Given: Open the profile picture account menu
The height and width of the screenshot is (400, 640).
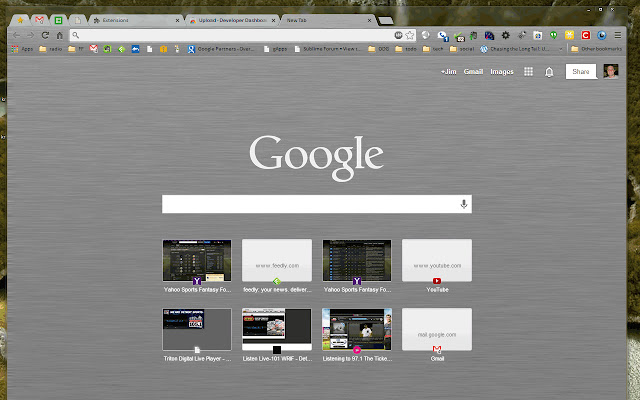Looking at the screenshot, I should pos(611,71).
